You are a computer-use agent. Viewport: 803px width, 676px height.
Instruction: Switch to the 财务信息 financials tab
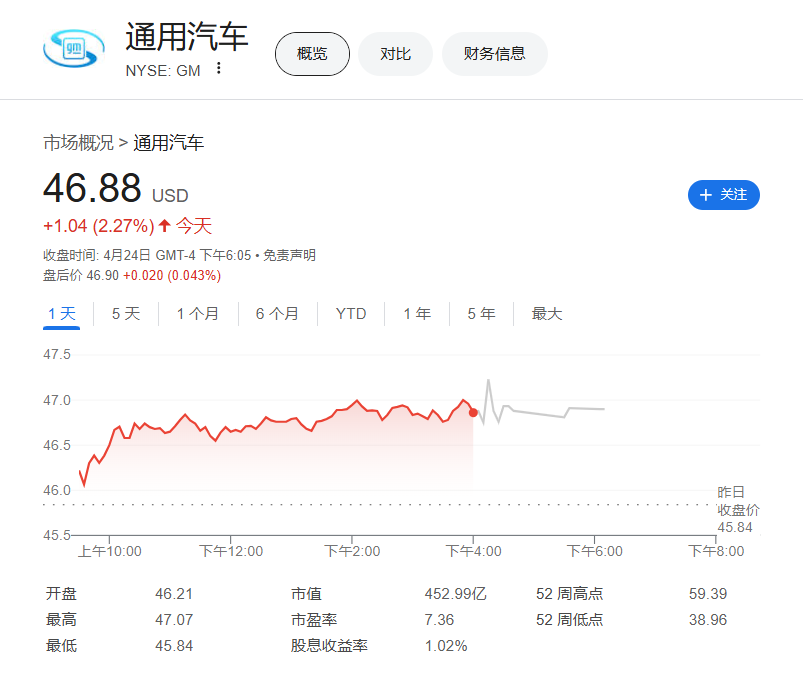coord(495,54)
